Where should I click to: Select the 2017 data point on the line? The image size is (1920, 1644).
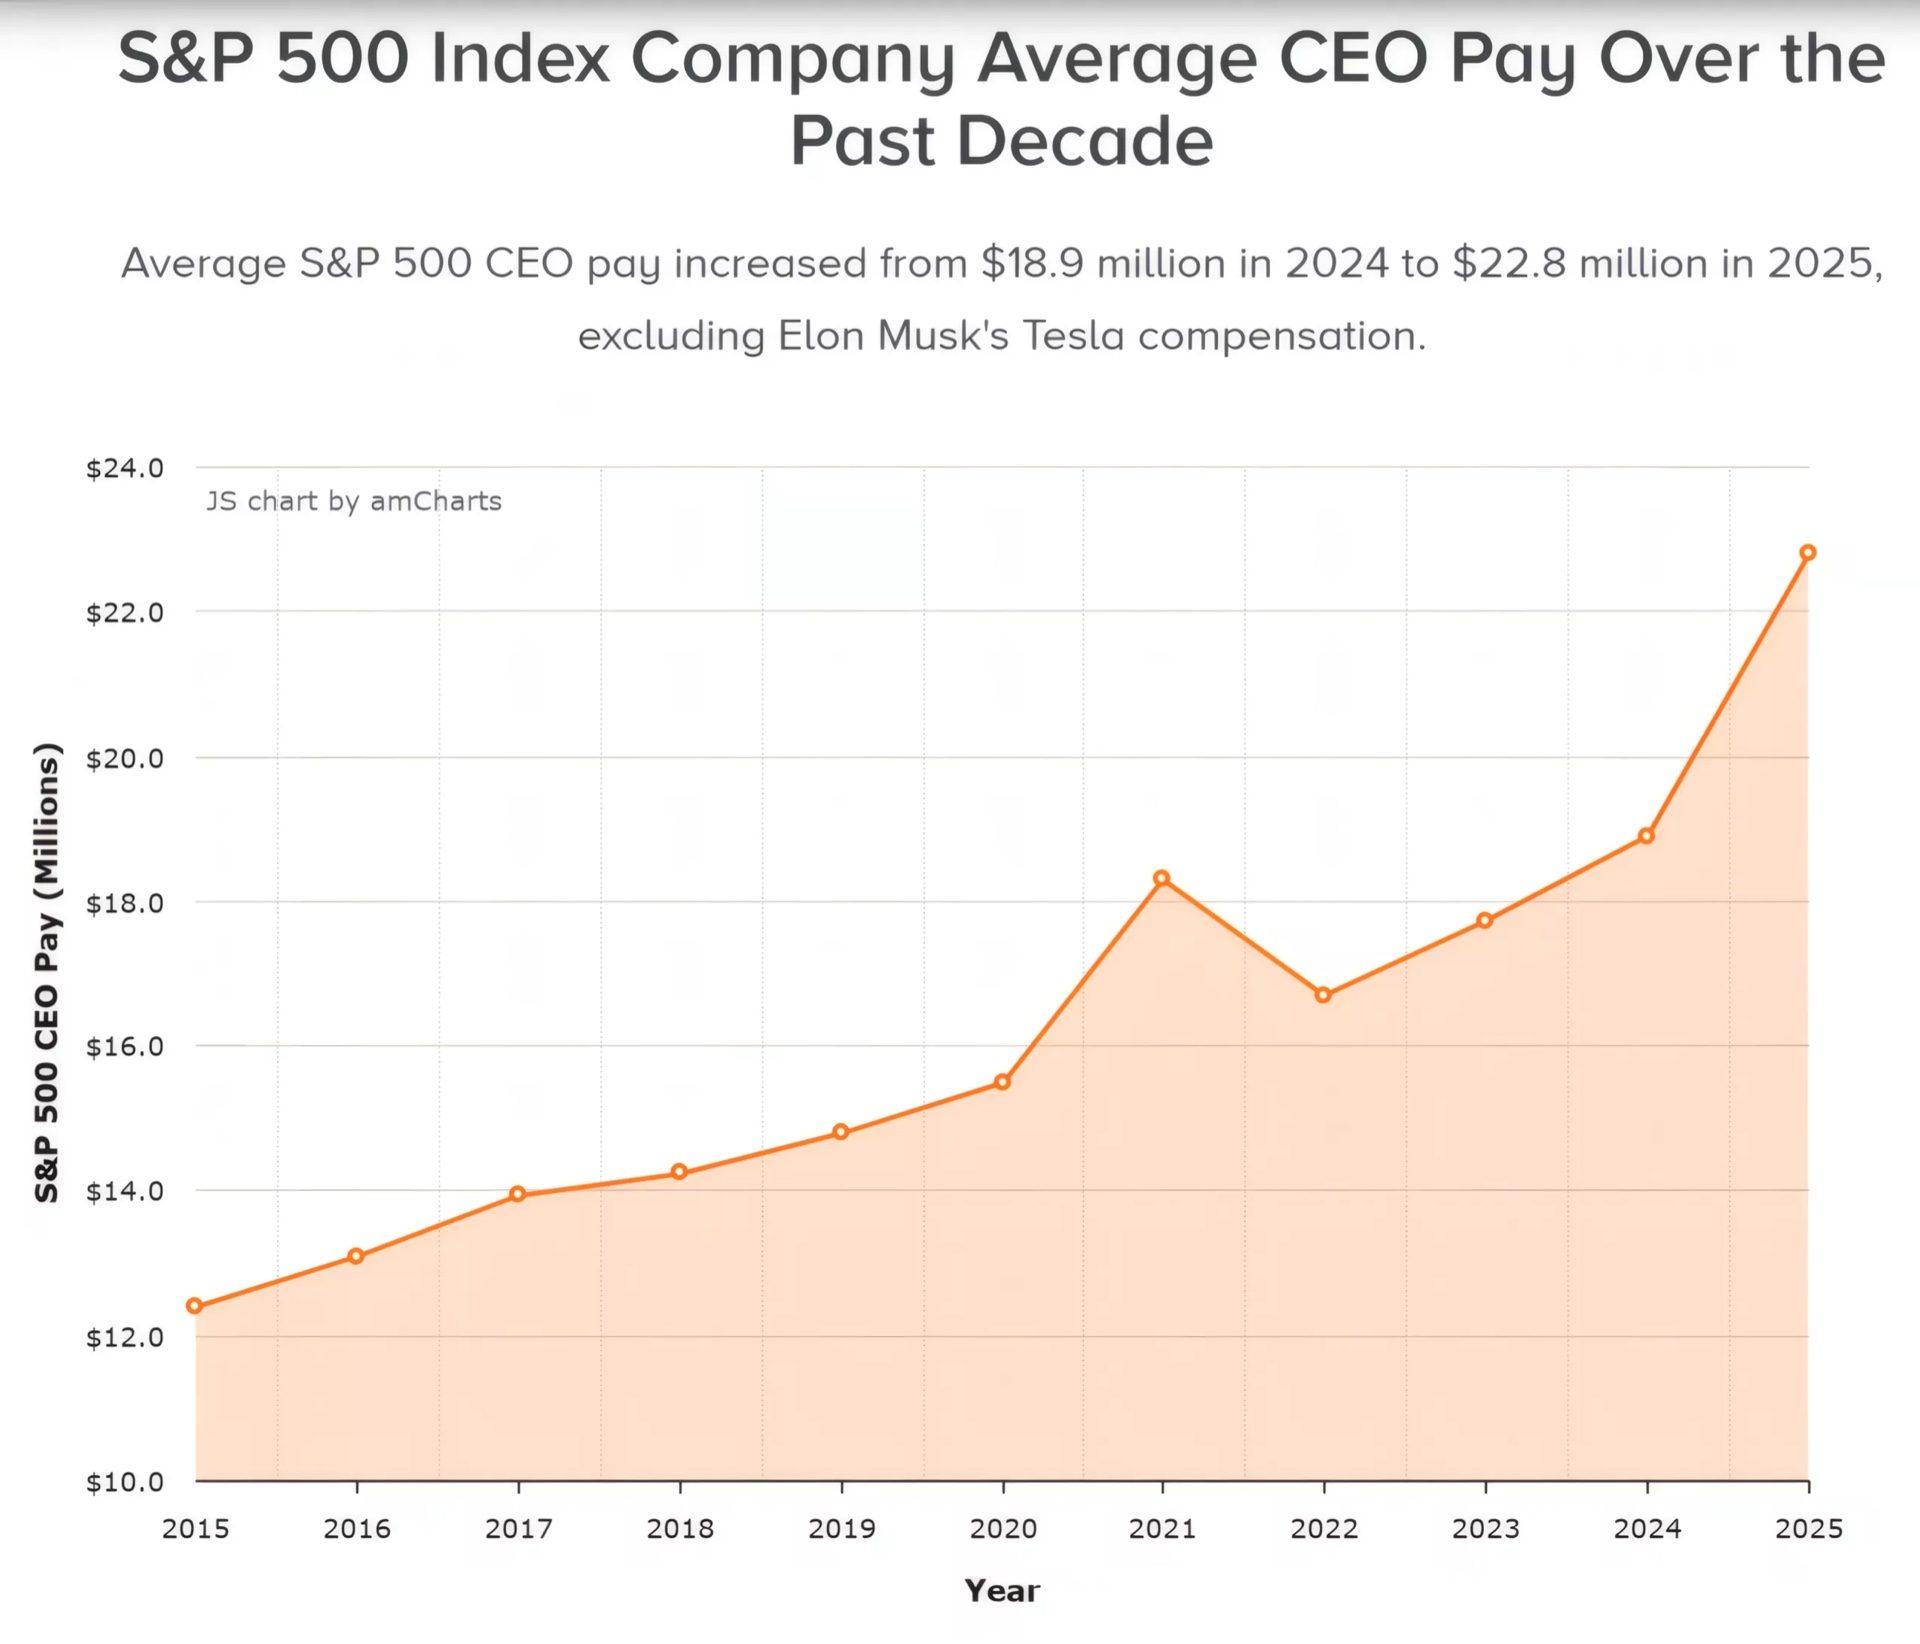[518, 1194]
